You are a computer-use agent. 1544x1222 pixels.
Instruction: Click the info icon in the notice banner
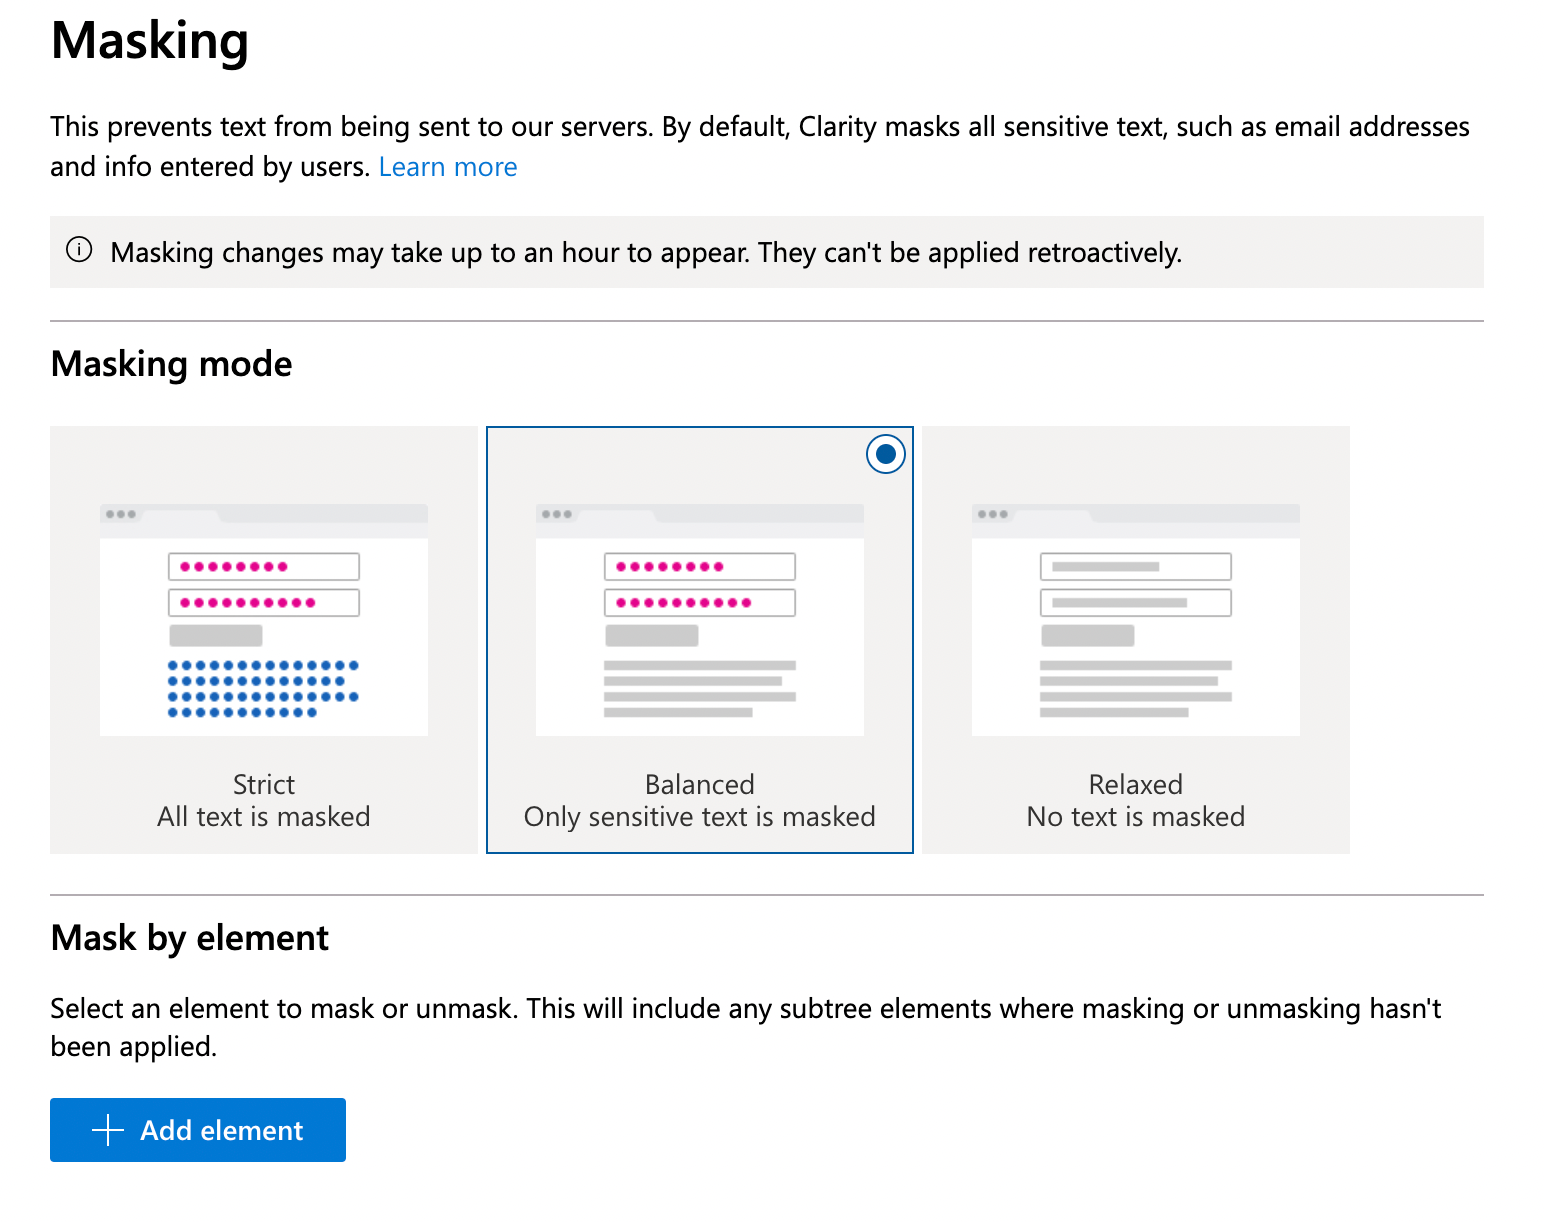click(80, 251)
